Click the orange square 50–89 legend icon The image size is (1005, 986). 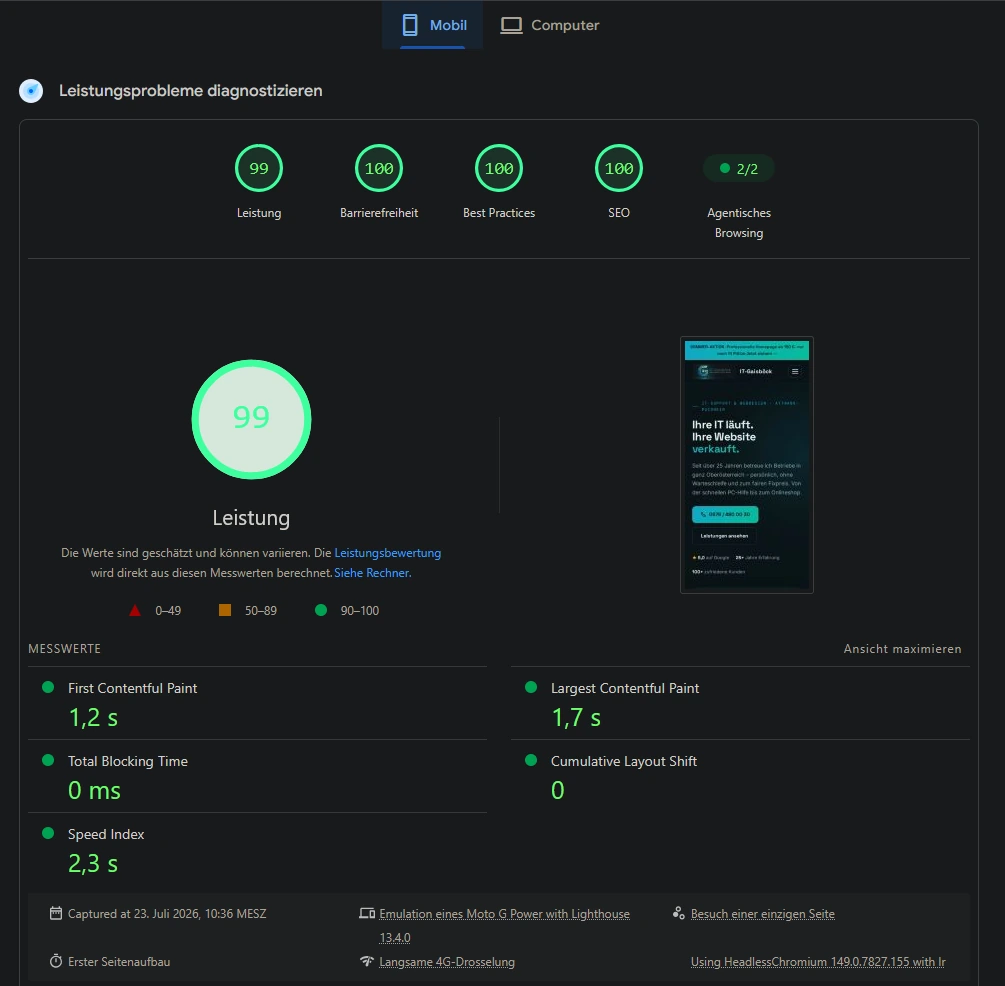coord(225,610)
